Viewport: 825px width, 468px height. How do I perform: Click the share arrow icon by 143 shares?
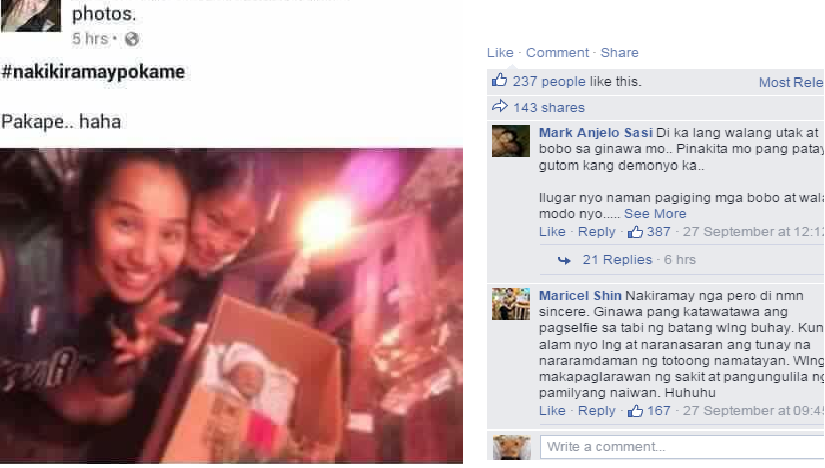click(499, 106)
